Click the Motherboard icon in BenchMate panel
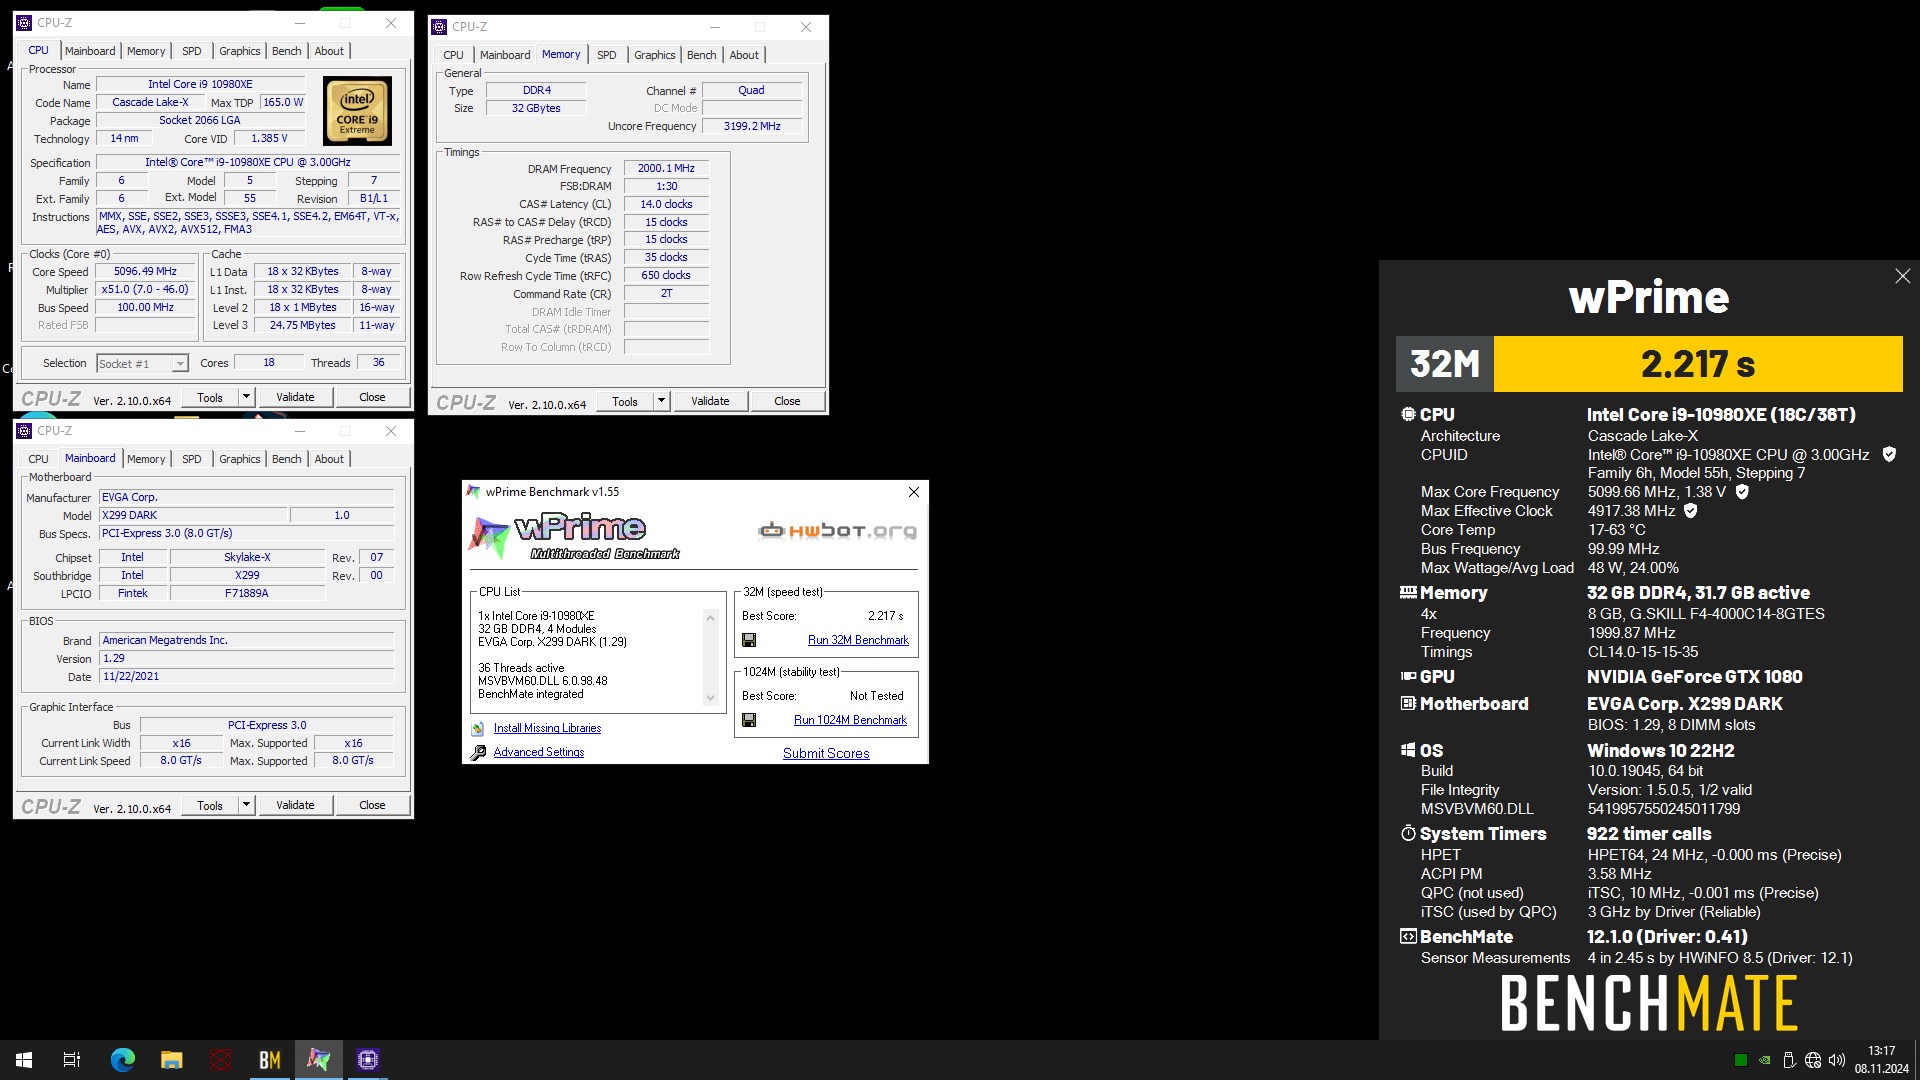Screen dimensions: 1920x1080 (1408, 704)
